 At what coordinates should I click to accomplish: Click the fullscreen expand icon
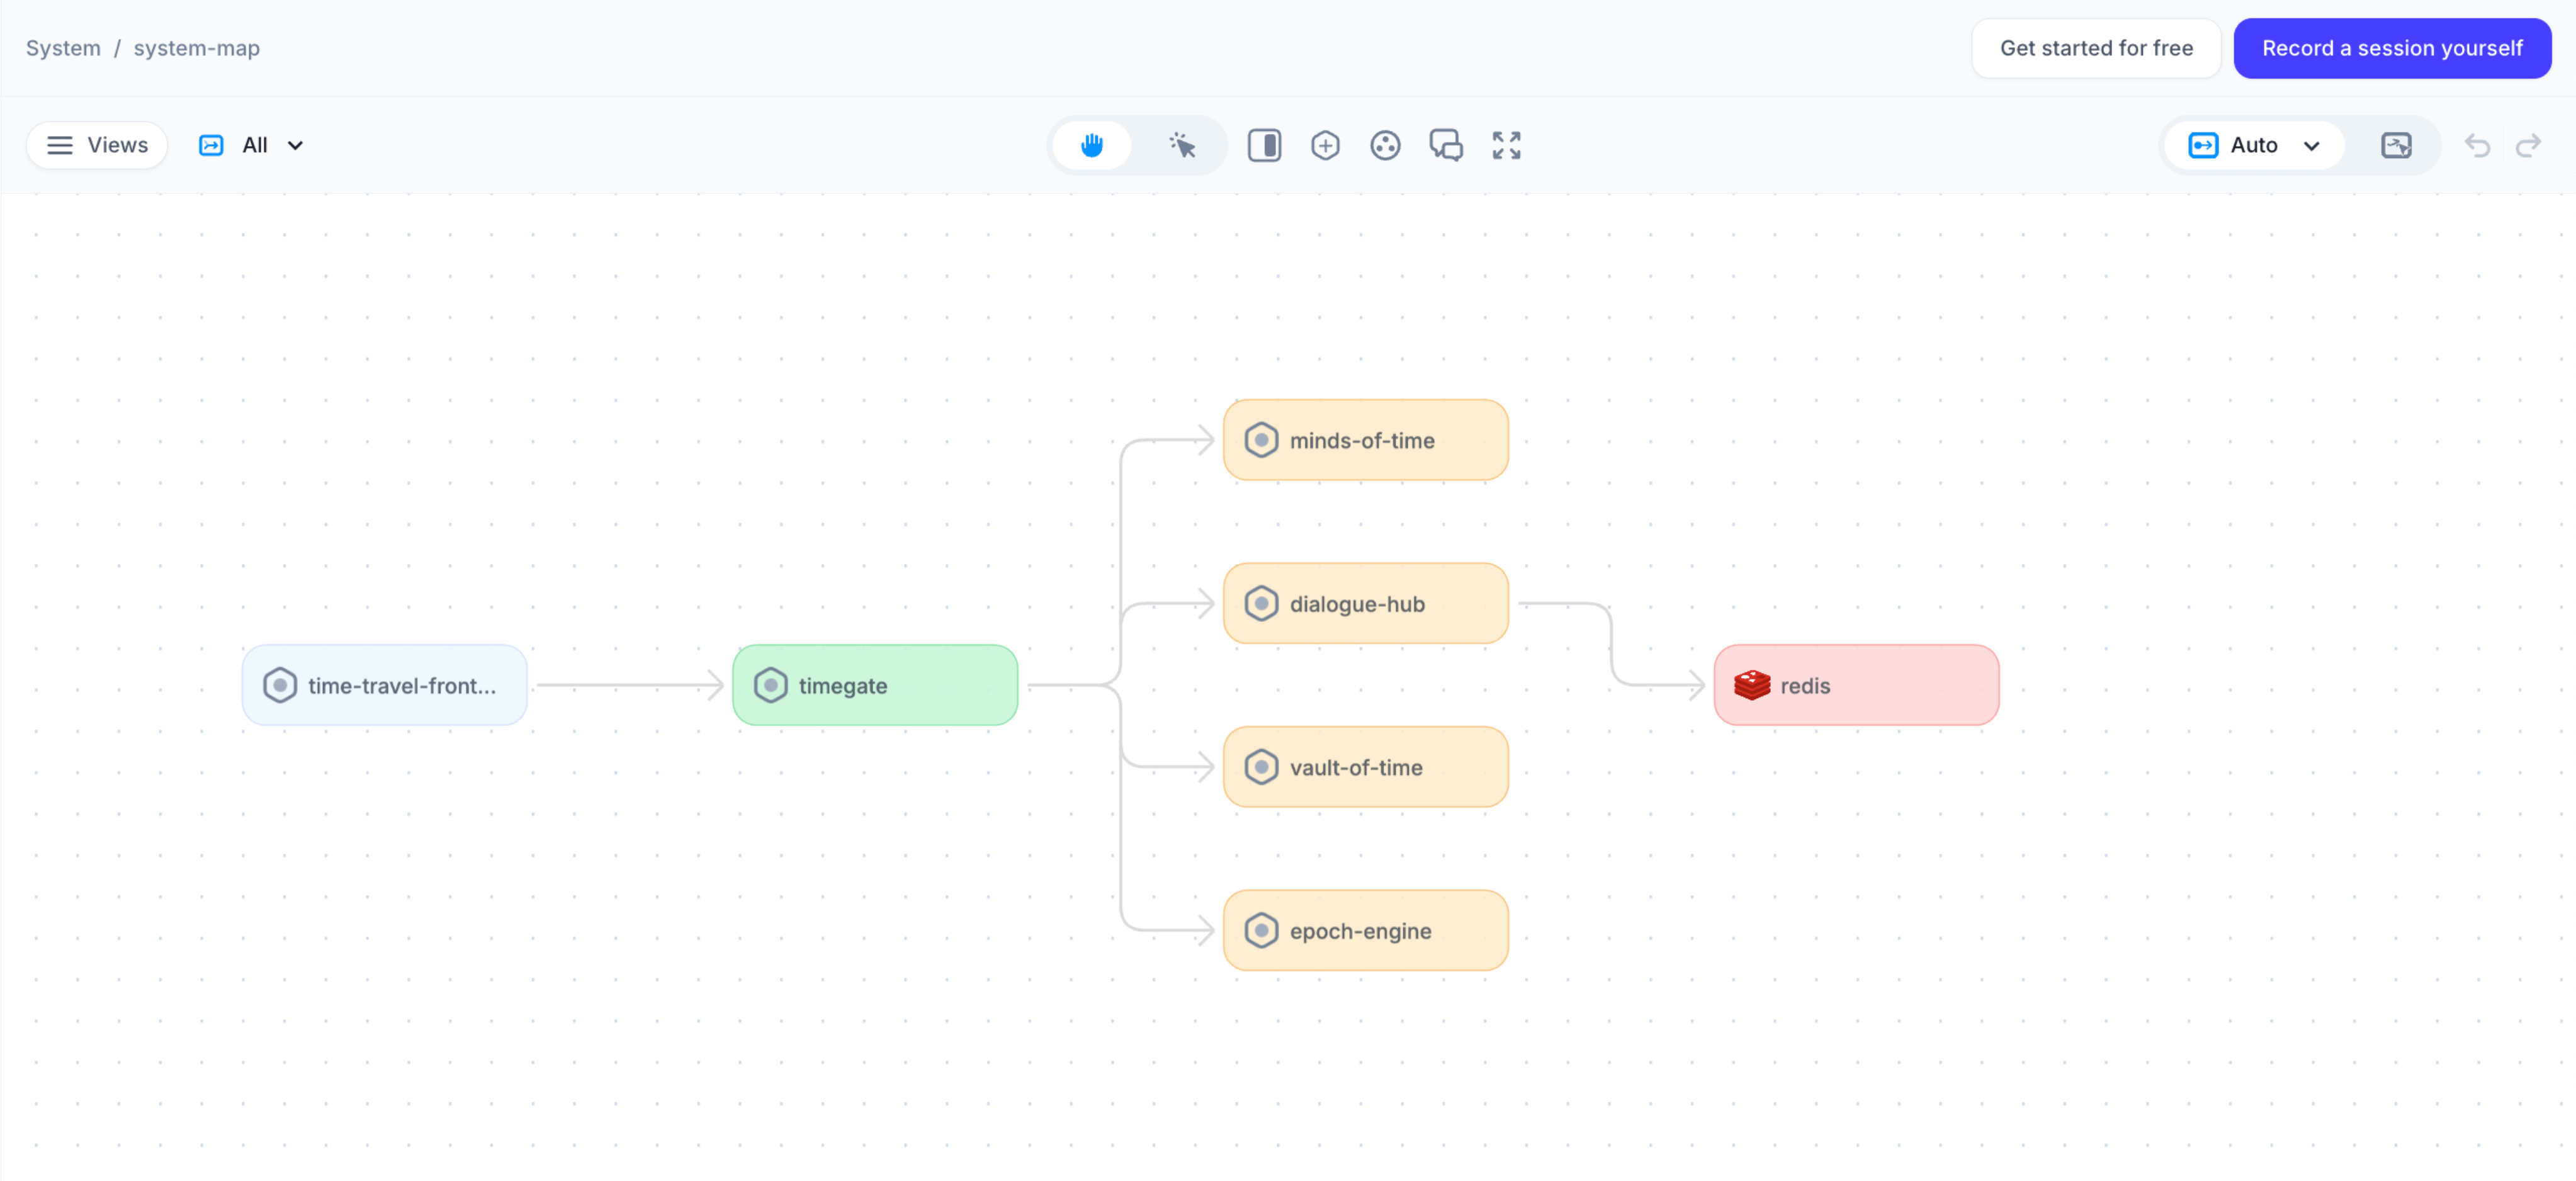click(1506, 146)
